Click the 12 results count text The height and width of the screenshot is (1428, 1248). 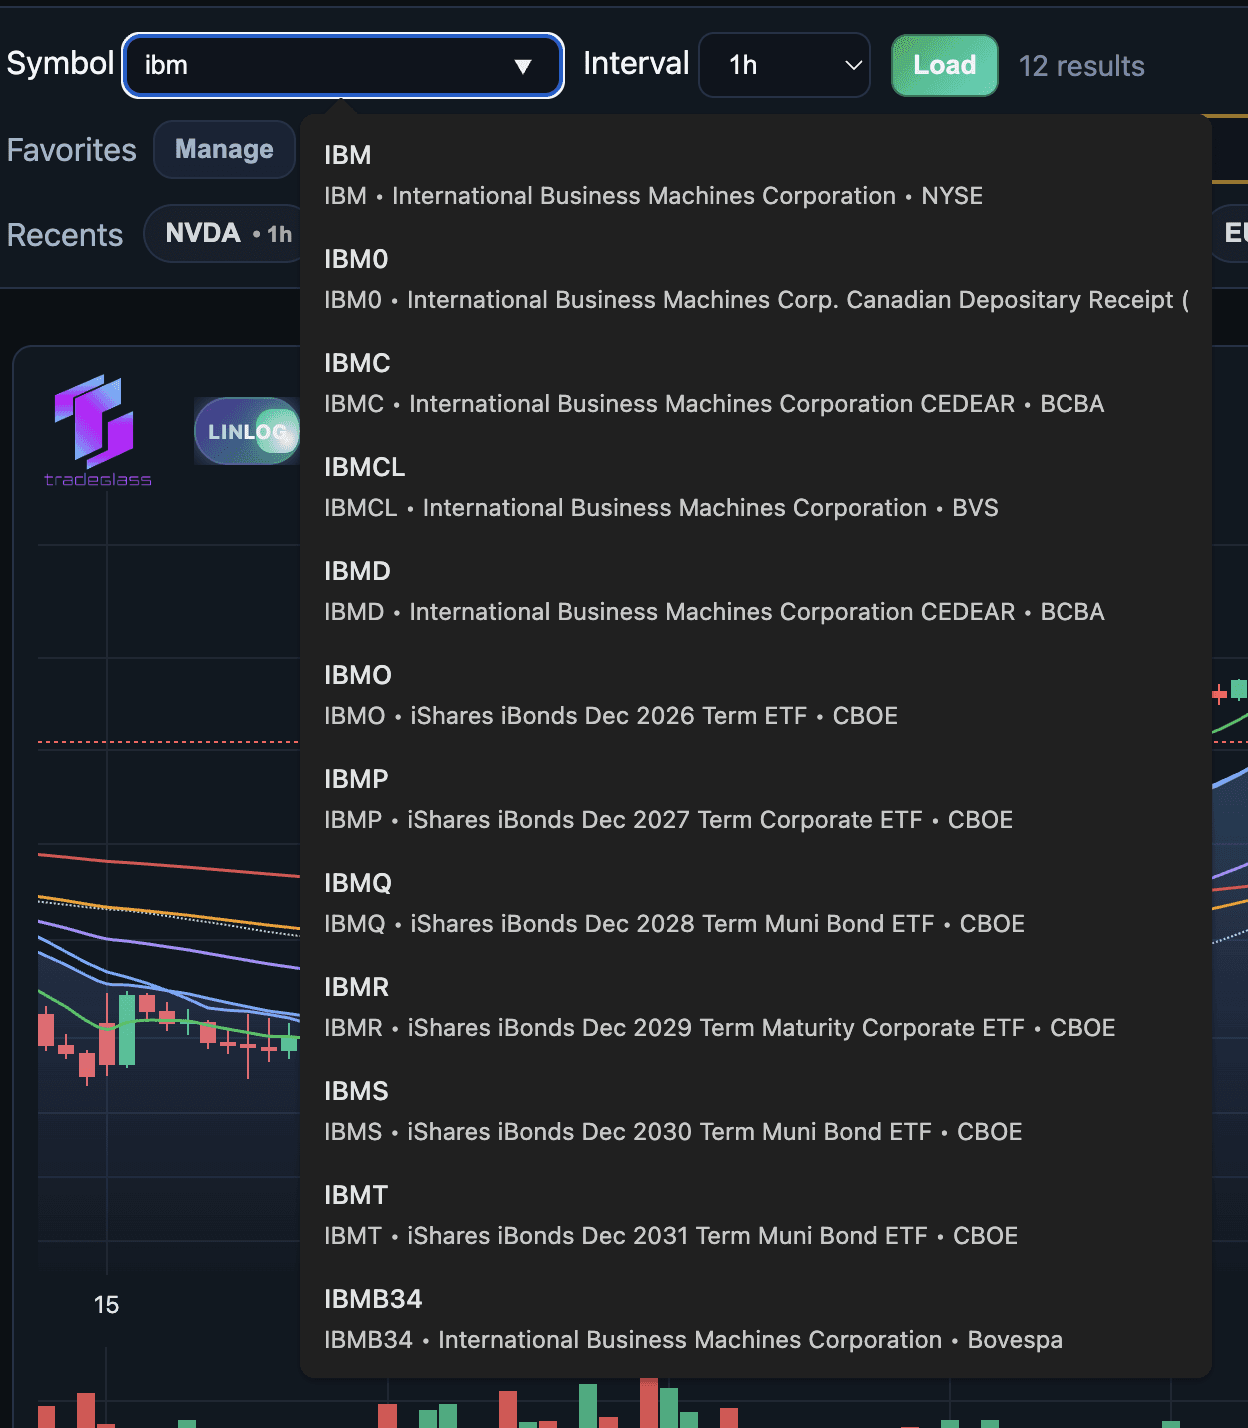click(x=1081, y=66)
